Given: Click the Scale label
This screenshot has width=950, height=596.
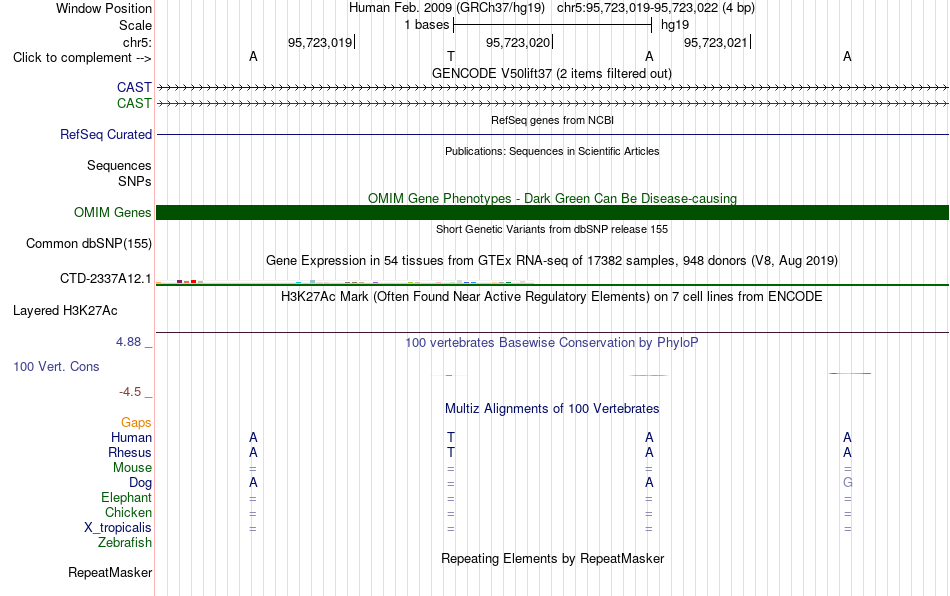Looking at the screenshot, I should click(135, 25).
